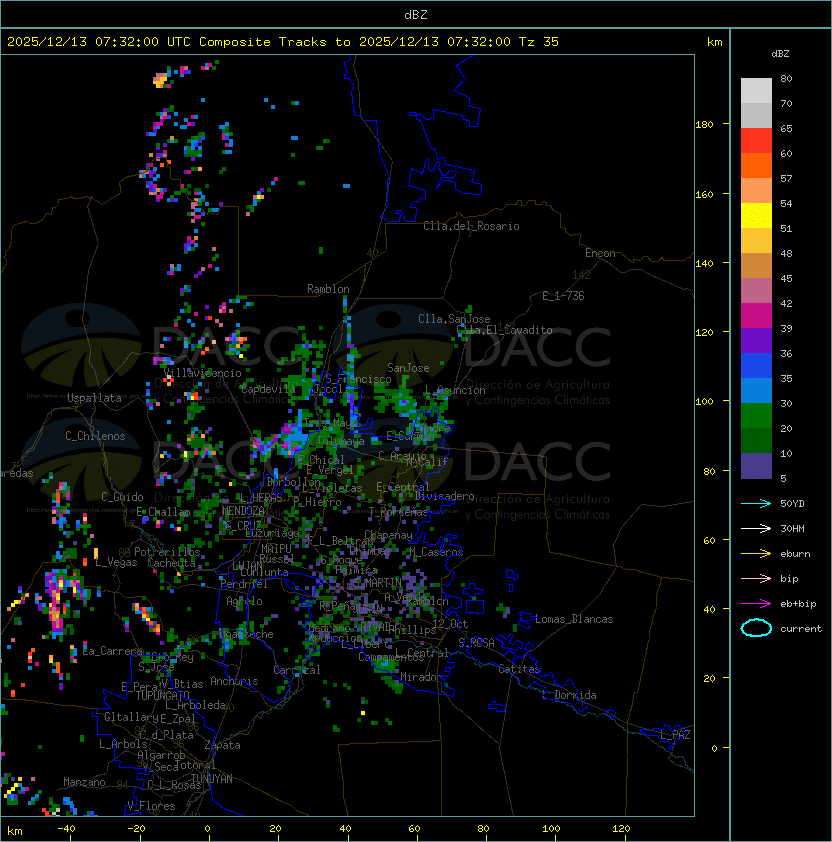Screen dimensions: 832x842
Task: Select the TUNUYAN map label
Action: [x=212, y=778]
